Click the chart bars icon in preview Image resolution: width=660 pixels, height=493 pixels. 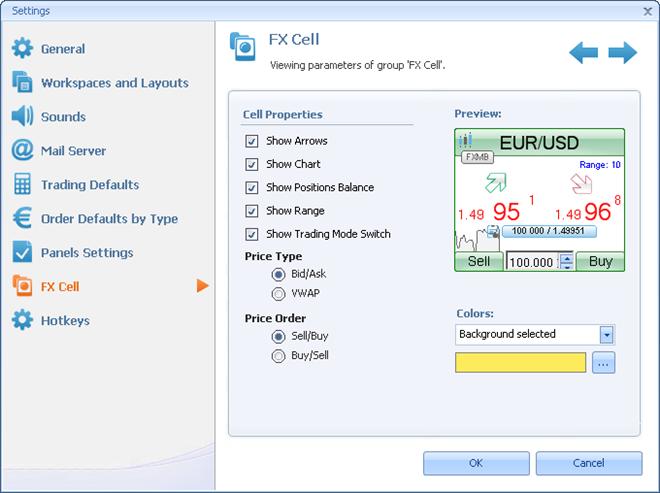tap(465, 140)
